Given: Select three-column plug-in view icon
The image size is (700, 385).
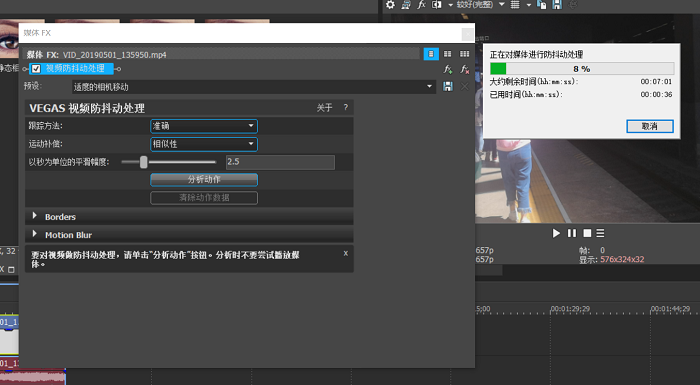Looking at the screenshot, I should tap(465, 54).
